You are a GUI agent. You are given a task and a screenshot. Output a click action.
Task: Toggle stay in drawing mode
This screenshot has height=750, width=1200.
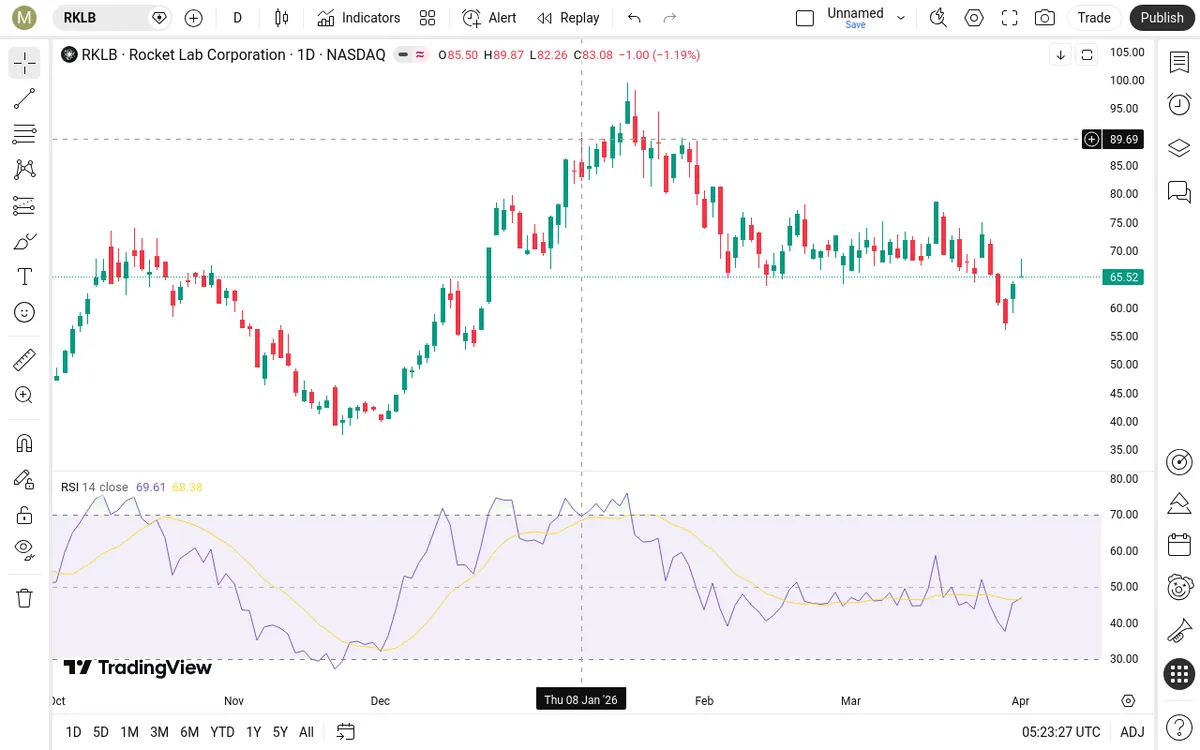click(x=25, y=479)
